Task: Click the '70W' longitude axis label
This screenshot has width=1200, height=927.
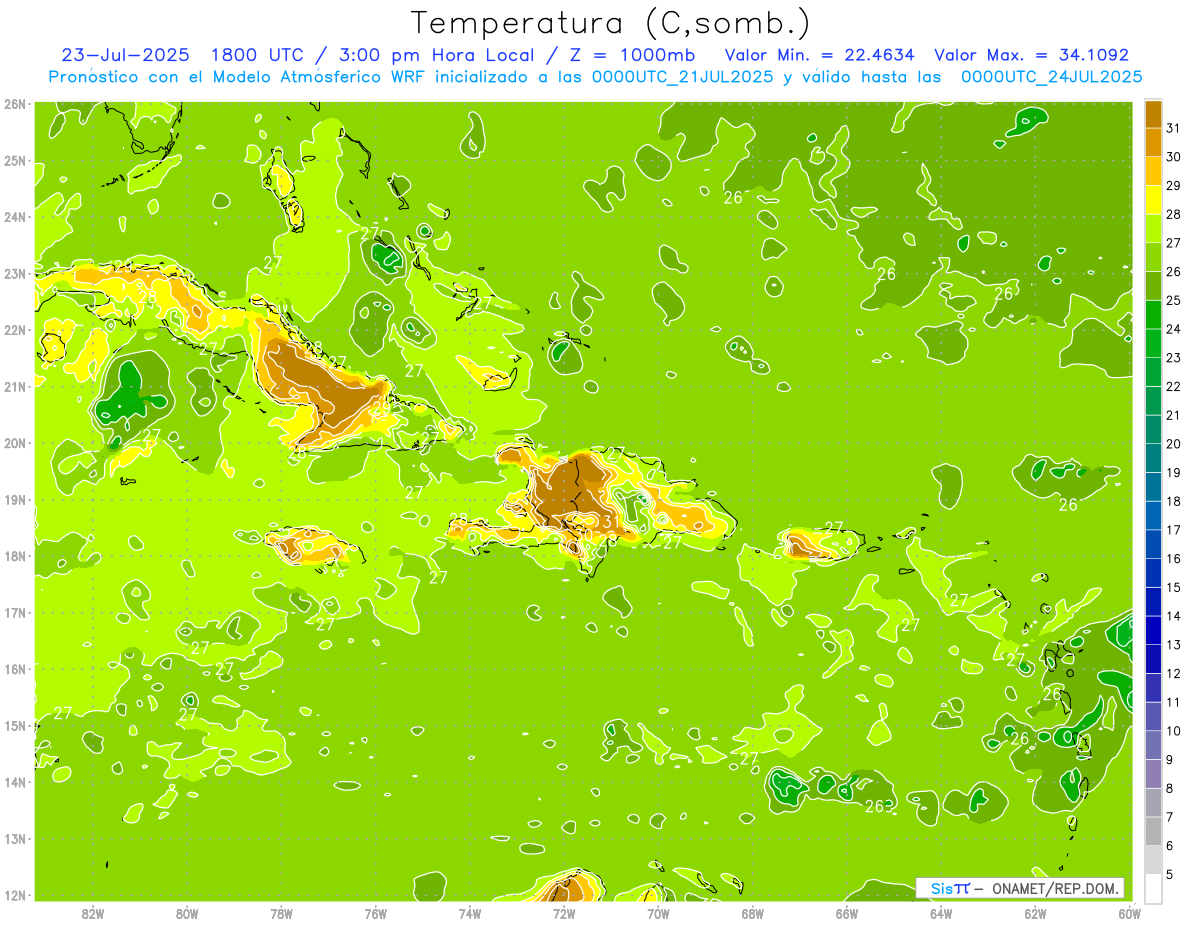Action: point(658,914)
